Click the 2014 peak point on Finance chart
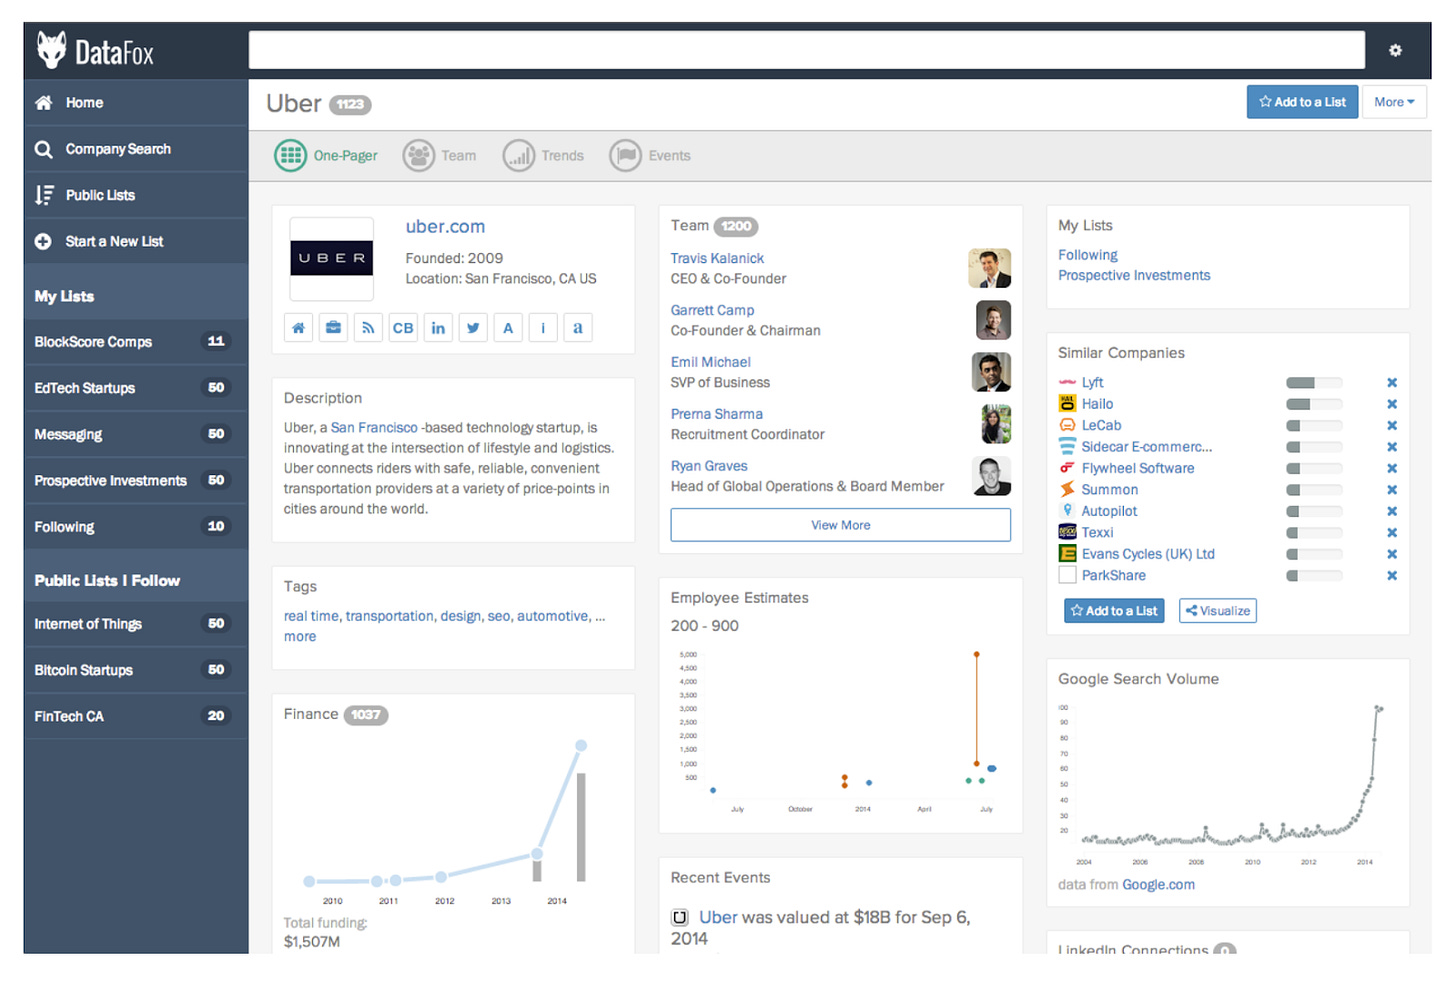This screenshot has width=1456, height=992. pos(581,746)
